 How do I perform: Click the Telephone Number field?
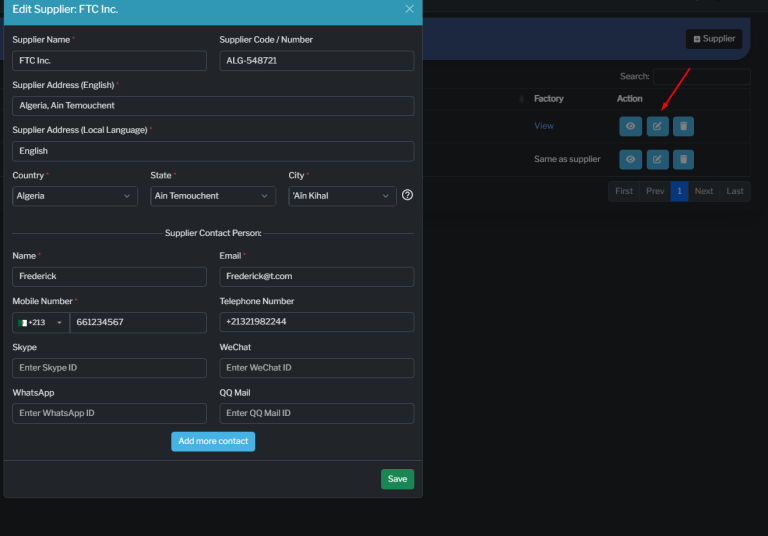pos(317,322)
